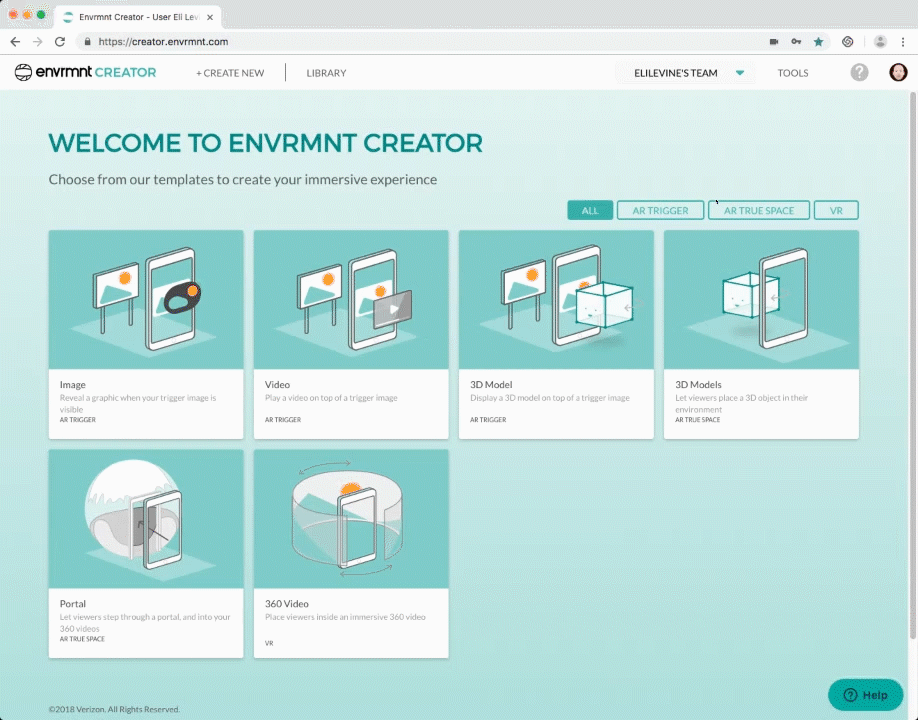918x720 pixels.
Task: Expand the Elilevine's Team dropdown arrow
Action: 740,73
